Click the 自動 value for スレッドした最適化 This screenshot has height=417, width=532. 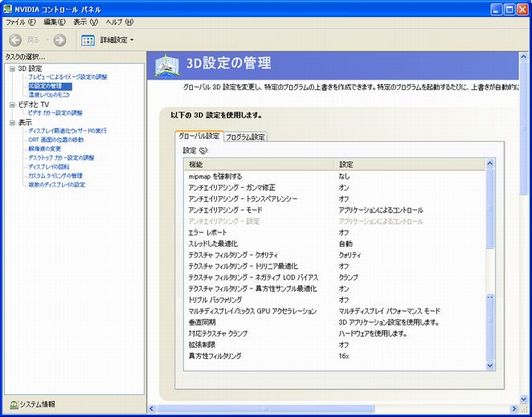345,244
